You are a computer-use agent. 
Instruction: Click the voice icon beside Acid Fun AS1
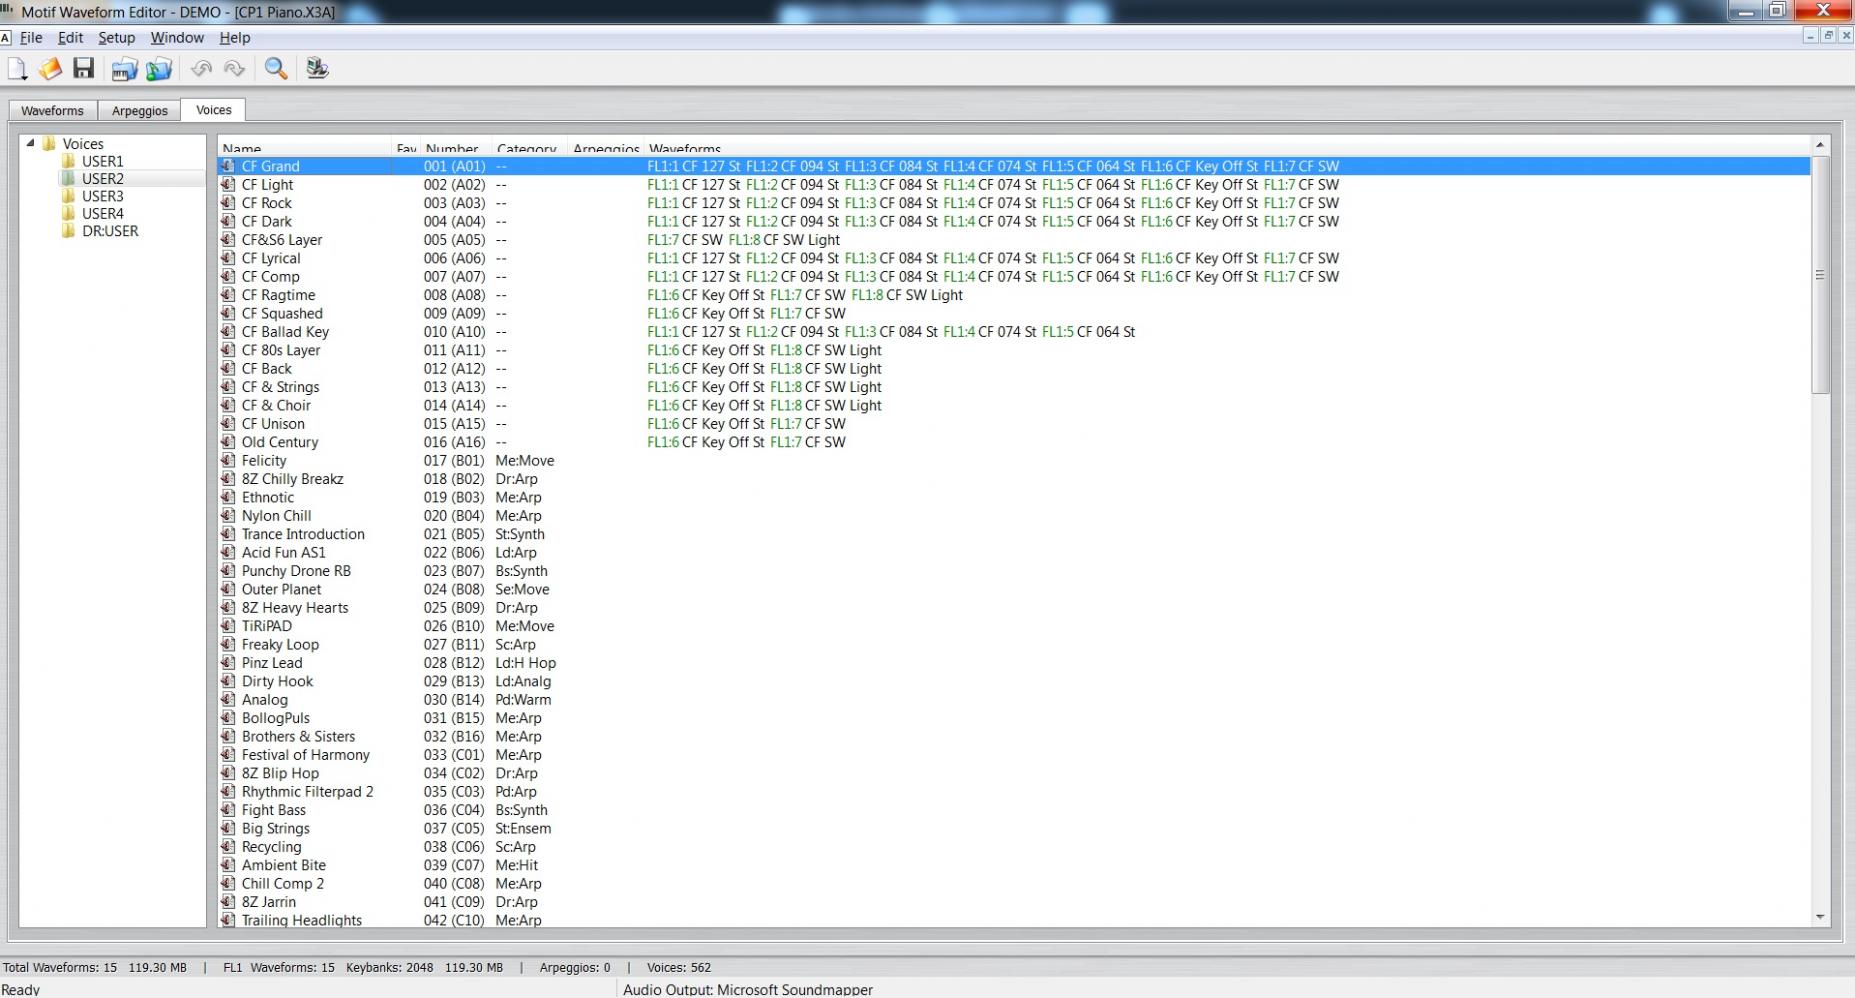(228, 553)
